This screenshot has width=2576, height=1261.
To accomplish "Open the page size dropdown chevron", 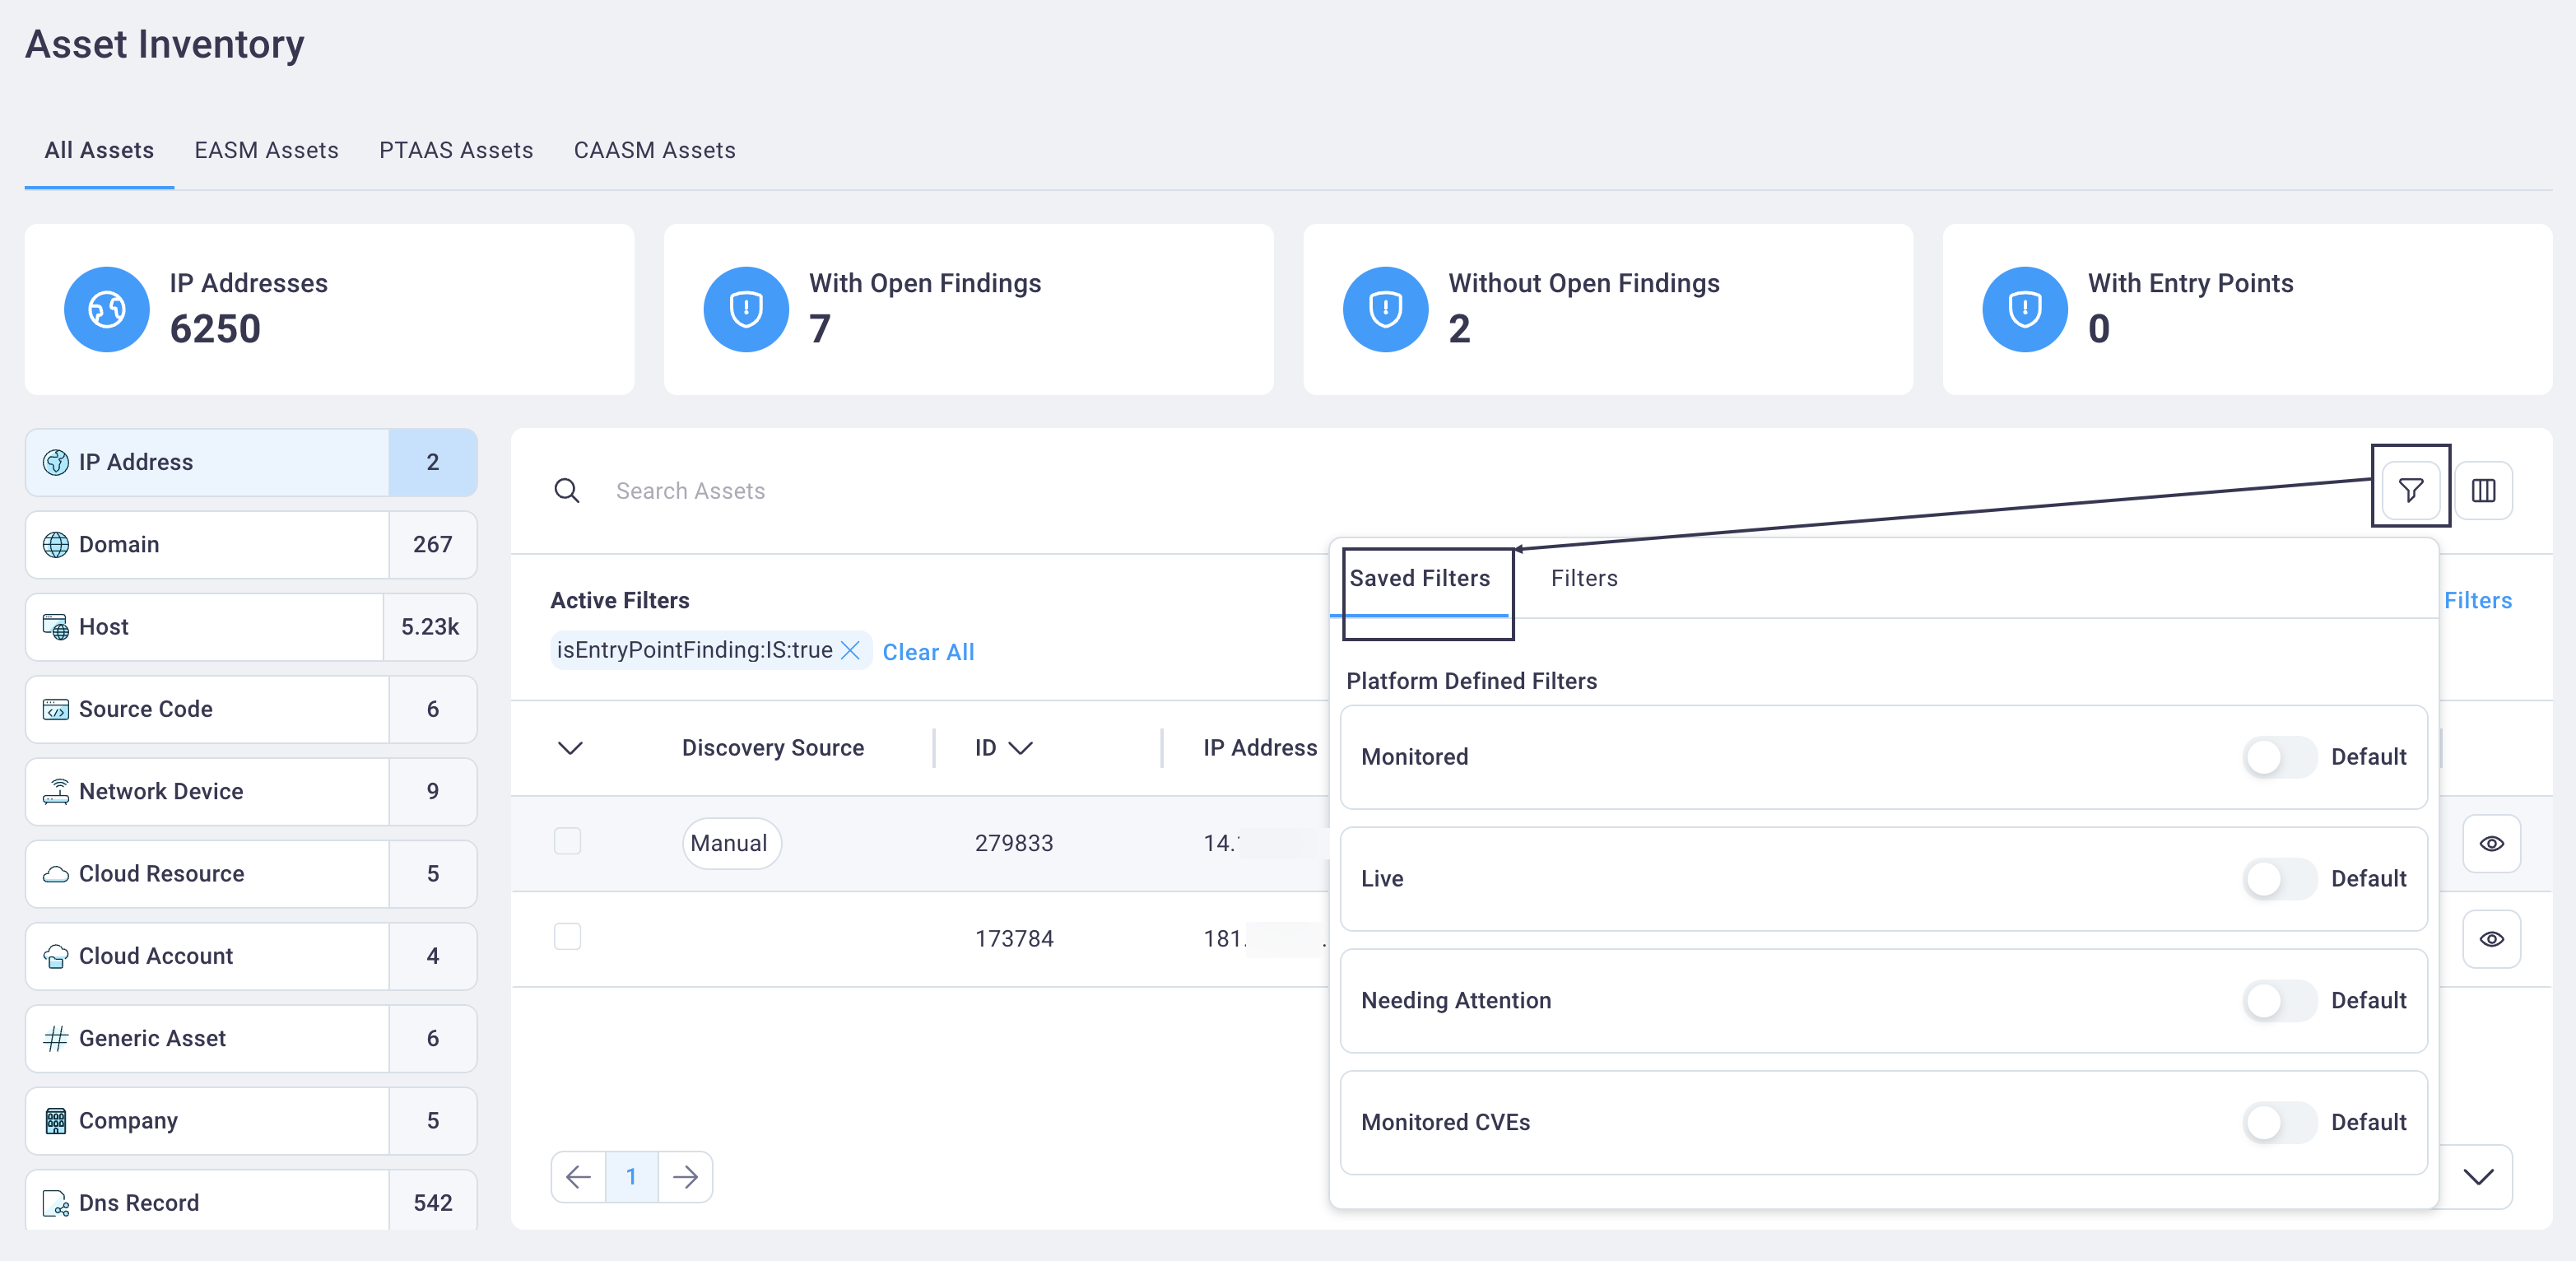I will click(x=2478, y=1177).
